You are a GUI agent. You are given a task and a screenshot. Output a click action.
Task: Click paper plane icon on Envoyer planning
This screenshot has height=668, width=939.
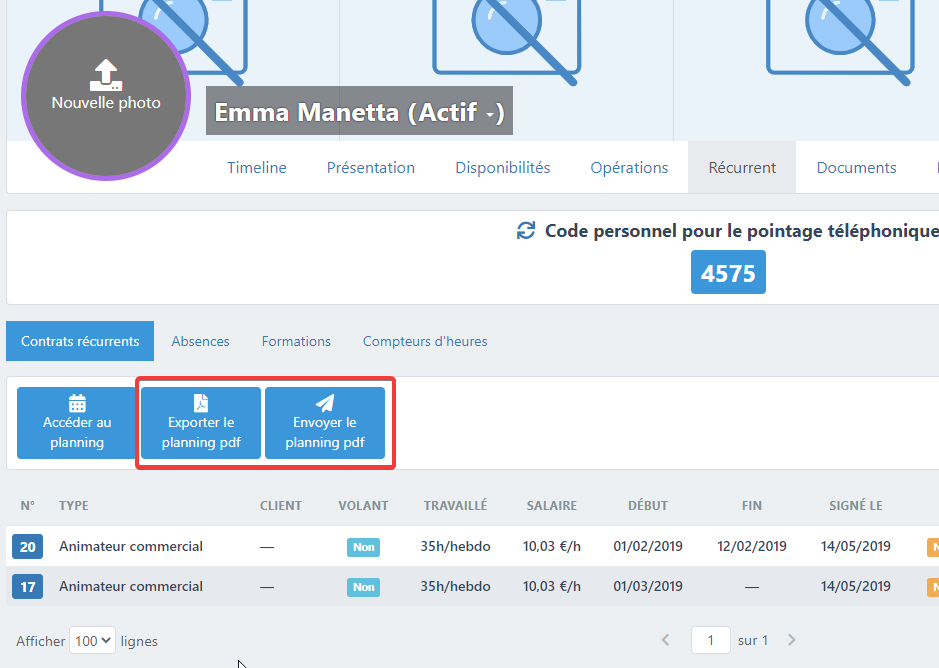click(x=325, y=403)
